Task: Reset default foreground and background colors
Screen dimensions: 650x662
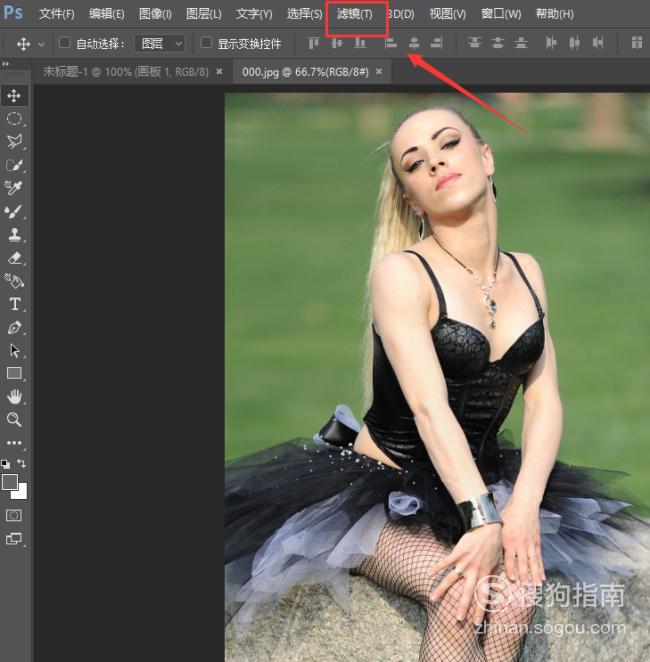Action: [5, 464]
